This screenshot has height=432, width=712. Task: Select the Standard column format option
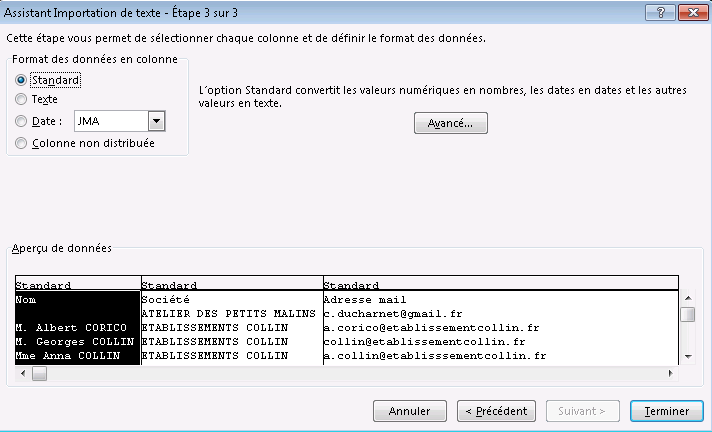pos(22,79)
